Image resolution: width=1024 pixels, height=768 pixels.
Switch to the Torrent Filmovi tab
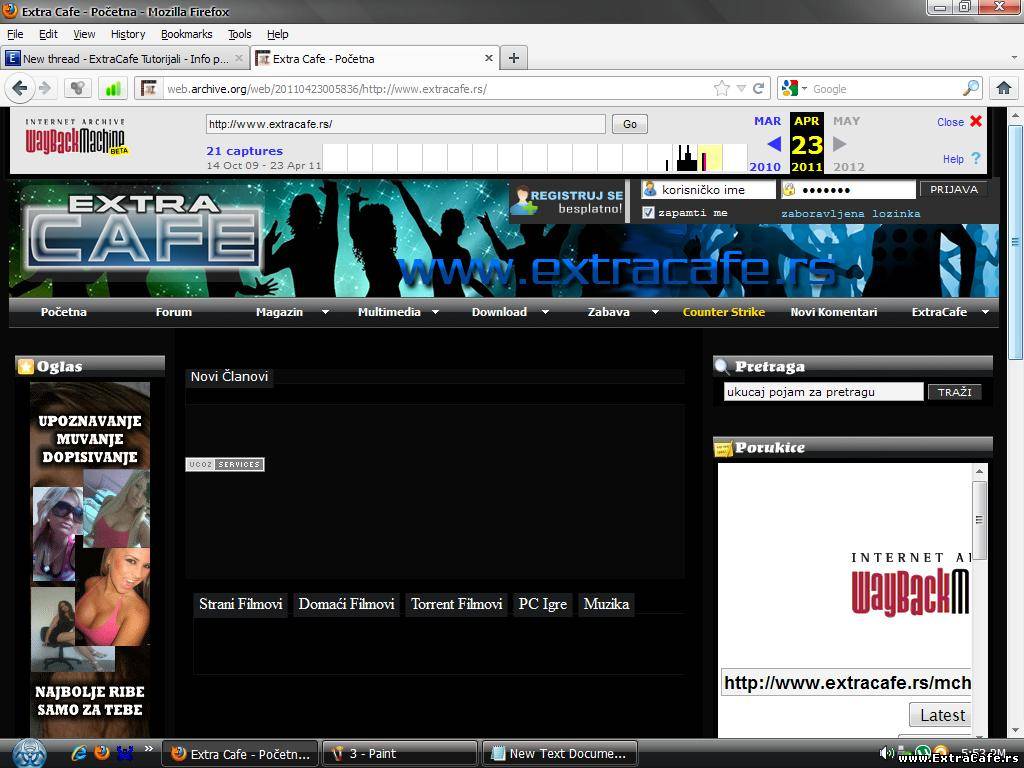coord(456,604)
